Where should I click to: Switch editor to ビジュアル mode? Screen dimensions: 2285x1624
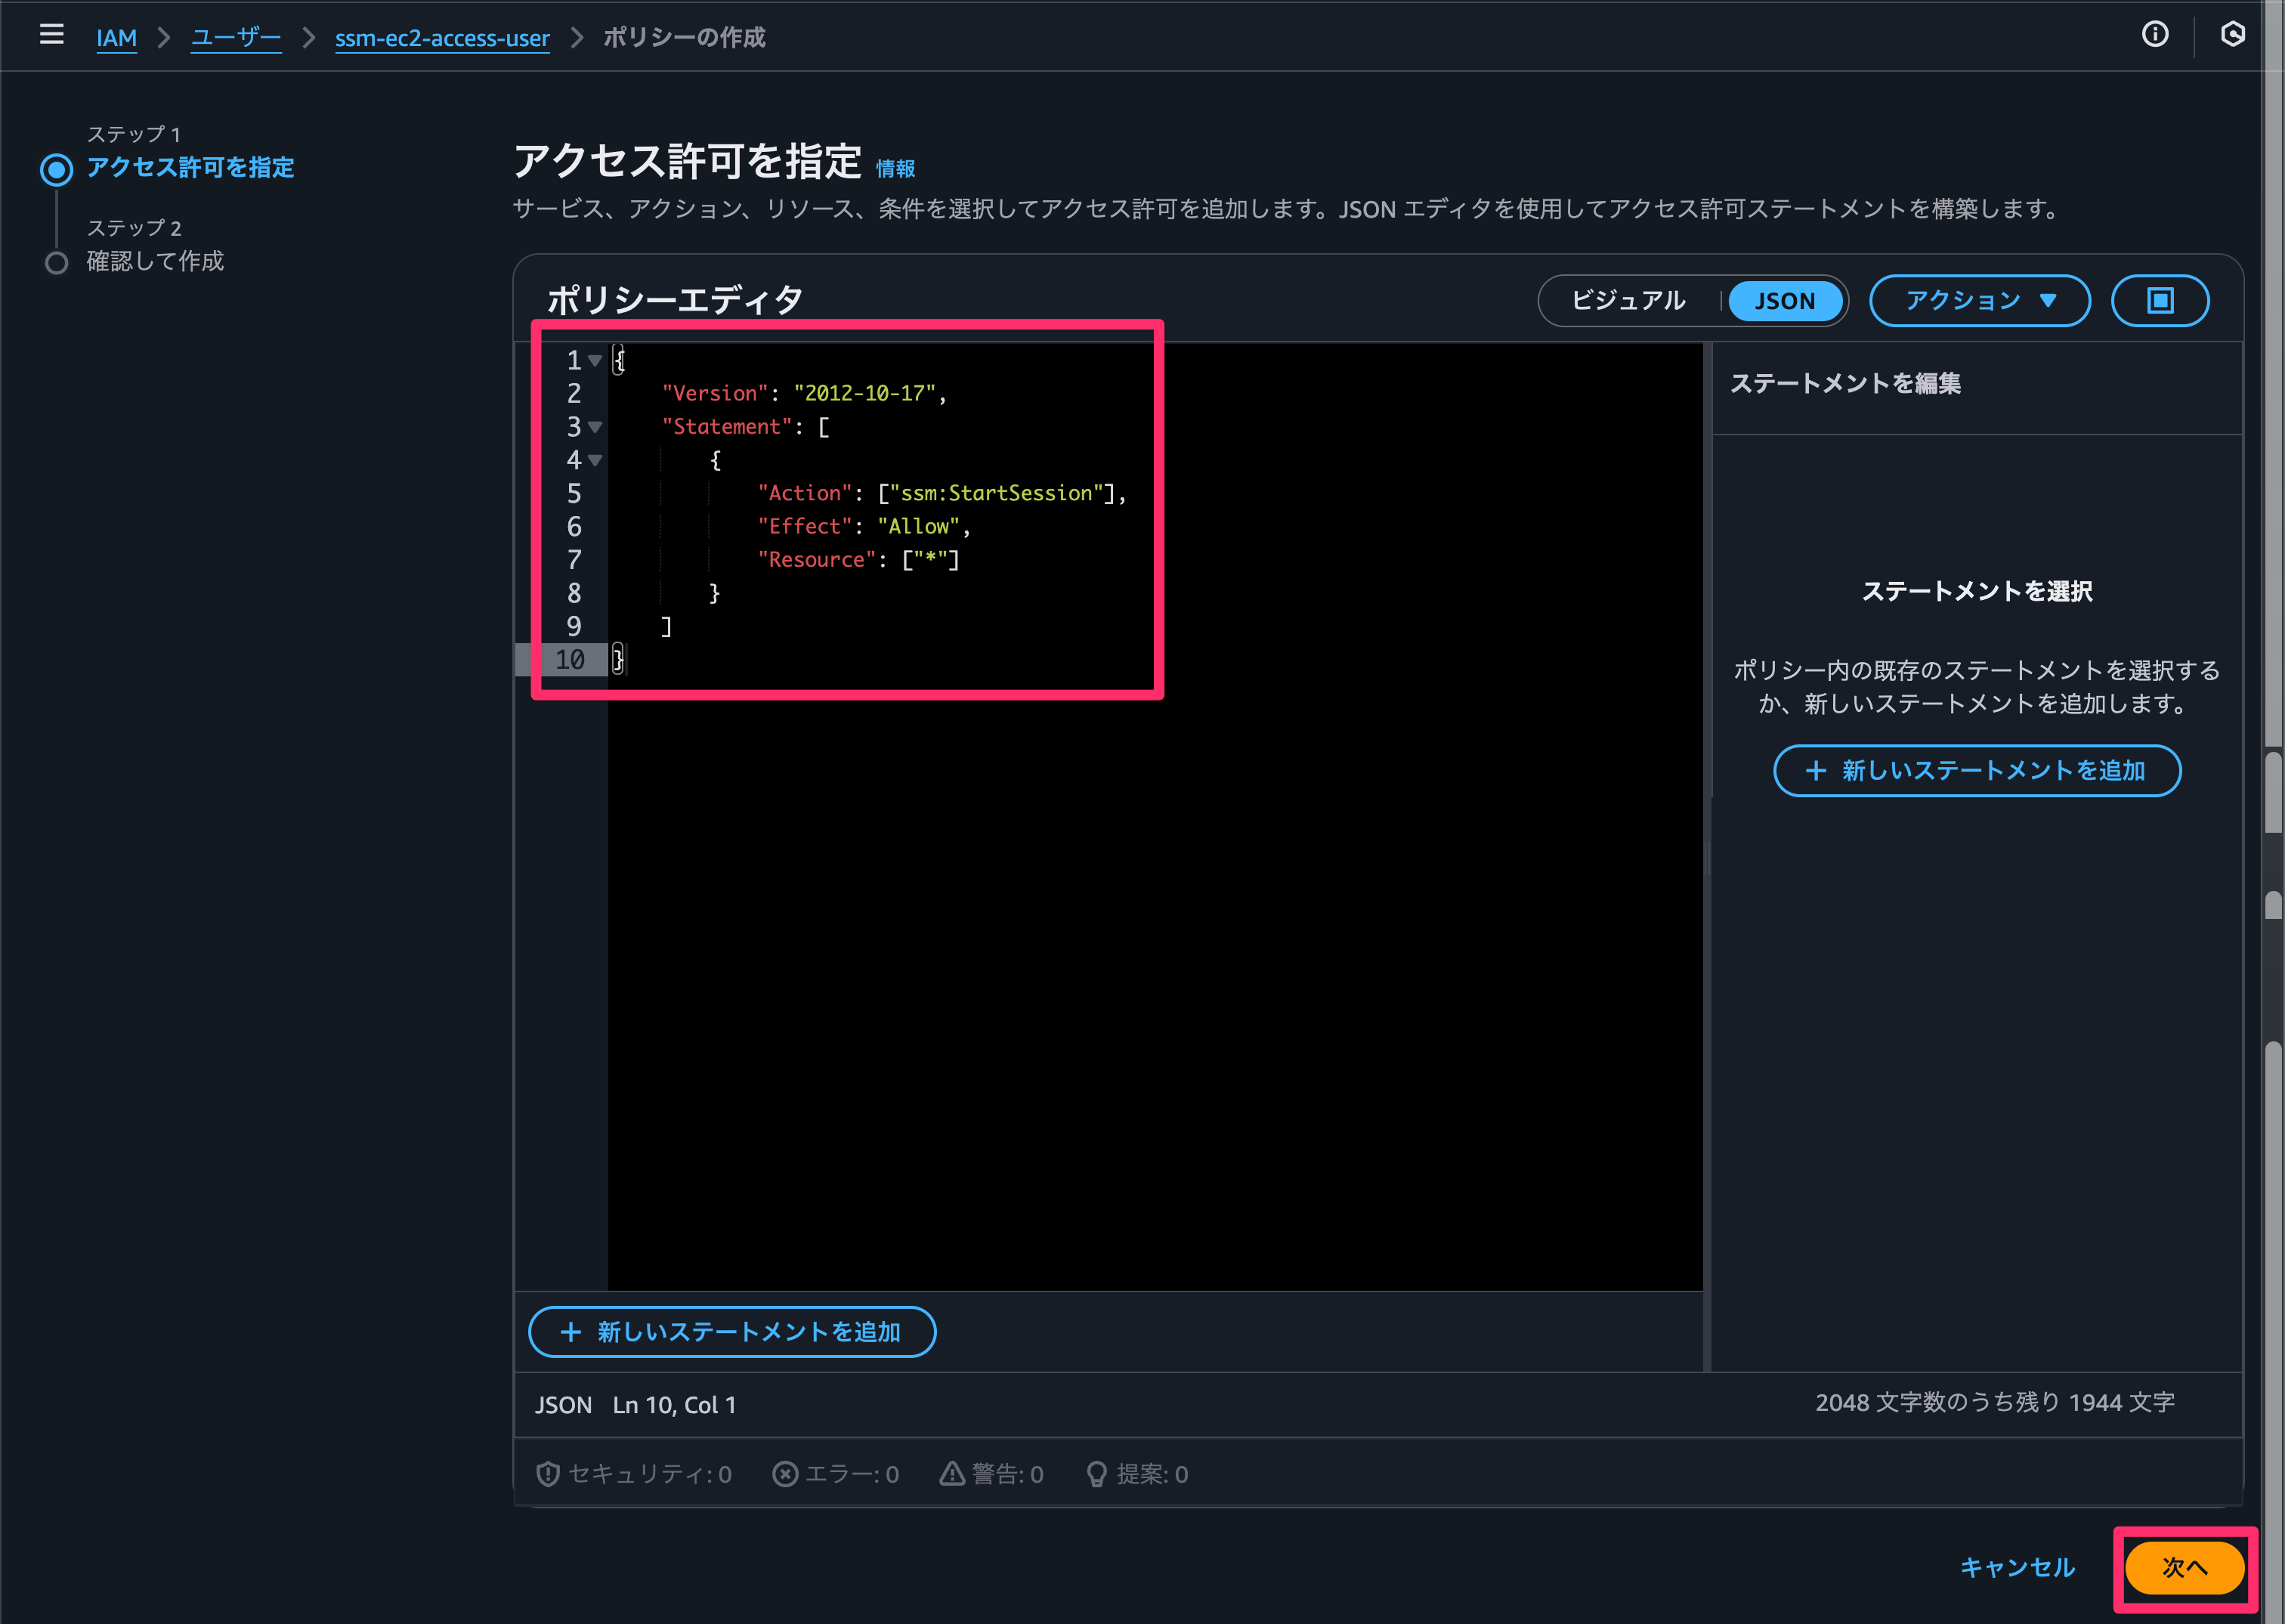click(1628, 301)
